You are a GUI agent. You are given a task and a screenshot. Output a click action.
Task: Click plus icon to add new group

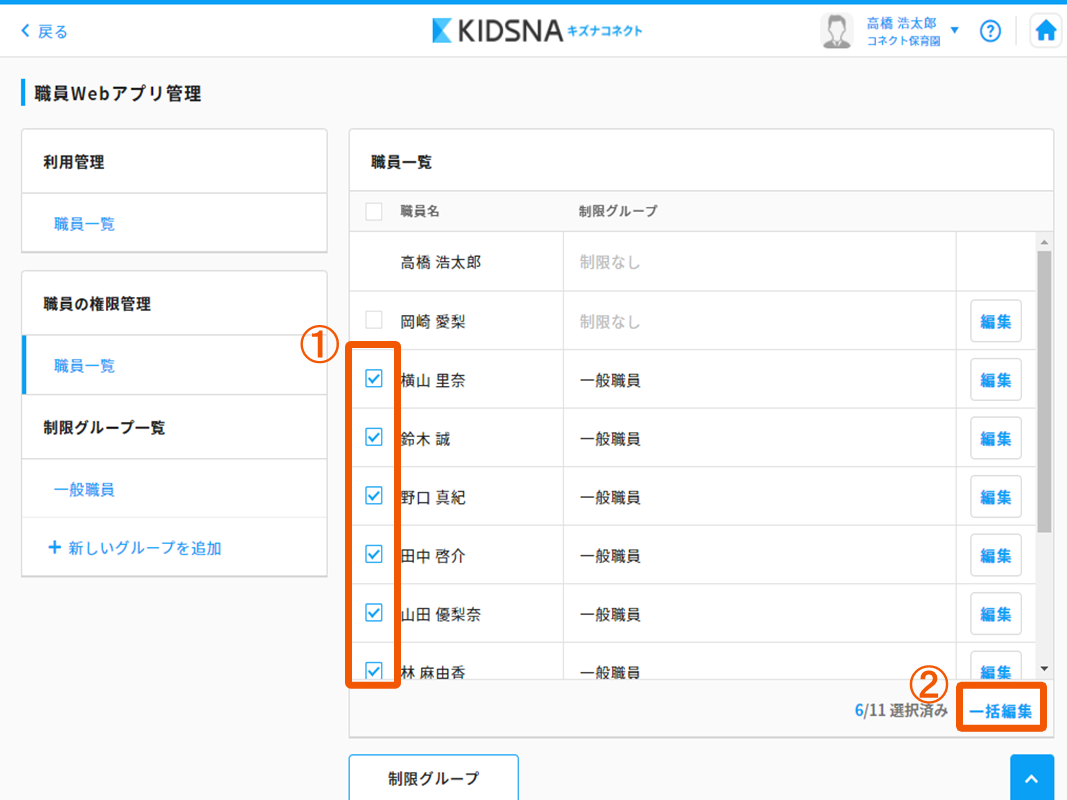54,548
